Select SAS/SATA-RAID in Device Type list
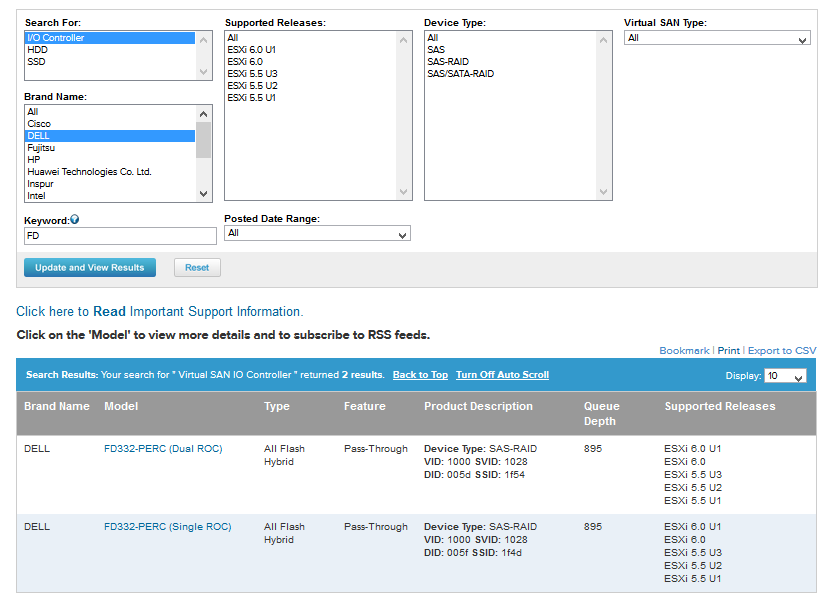 (x=510, y=74)
